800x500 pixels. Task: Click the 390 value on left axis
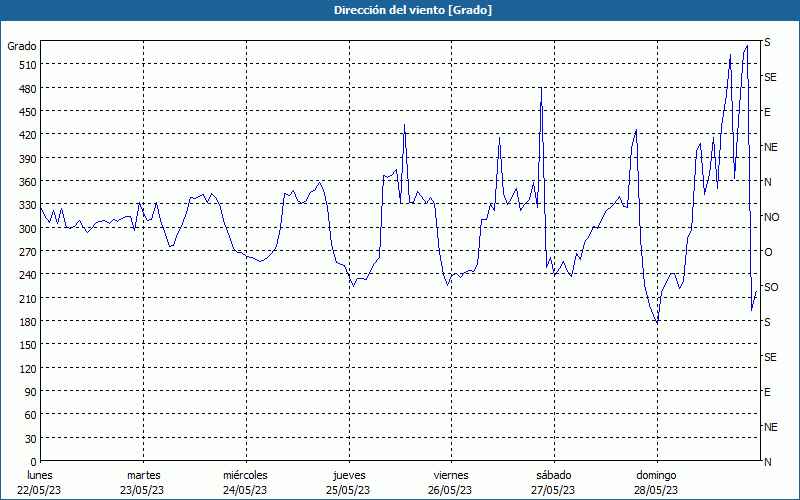pos(28,159)
